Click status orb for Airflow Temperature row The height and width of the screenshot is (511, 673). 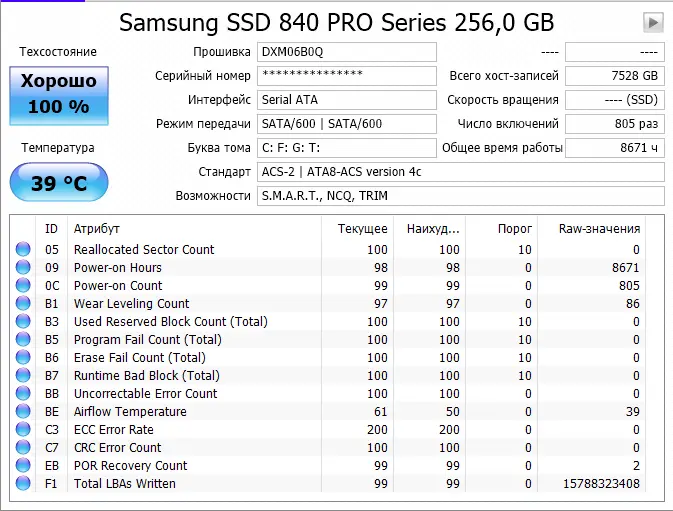tap(23, 412)
